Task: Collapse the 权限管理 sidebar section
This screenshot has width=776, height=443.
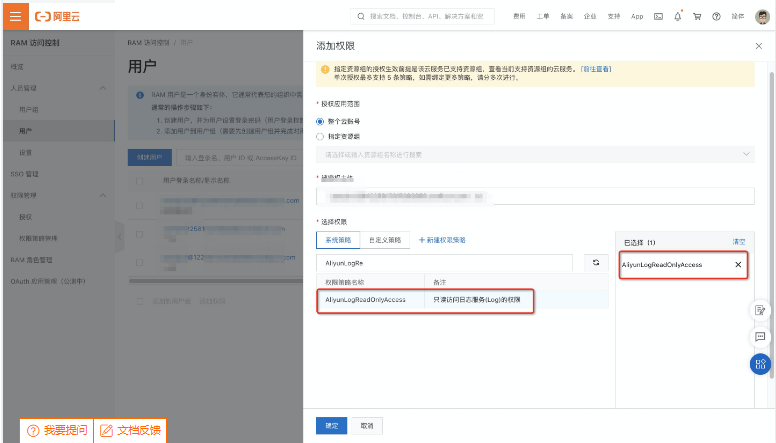Action: (103, 196)
